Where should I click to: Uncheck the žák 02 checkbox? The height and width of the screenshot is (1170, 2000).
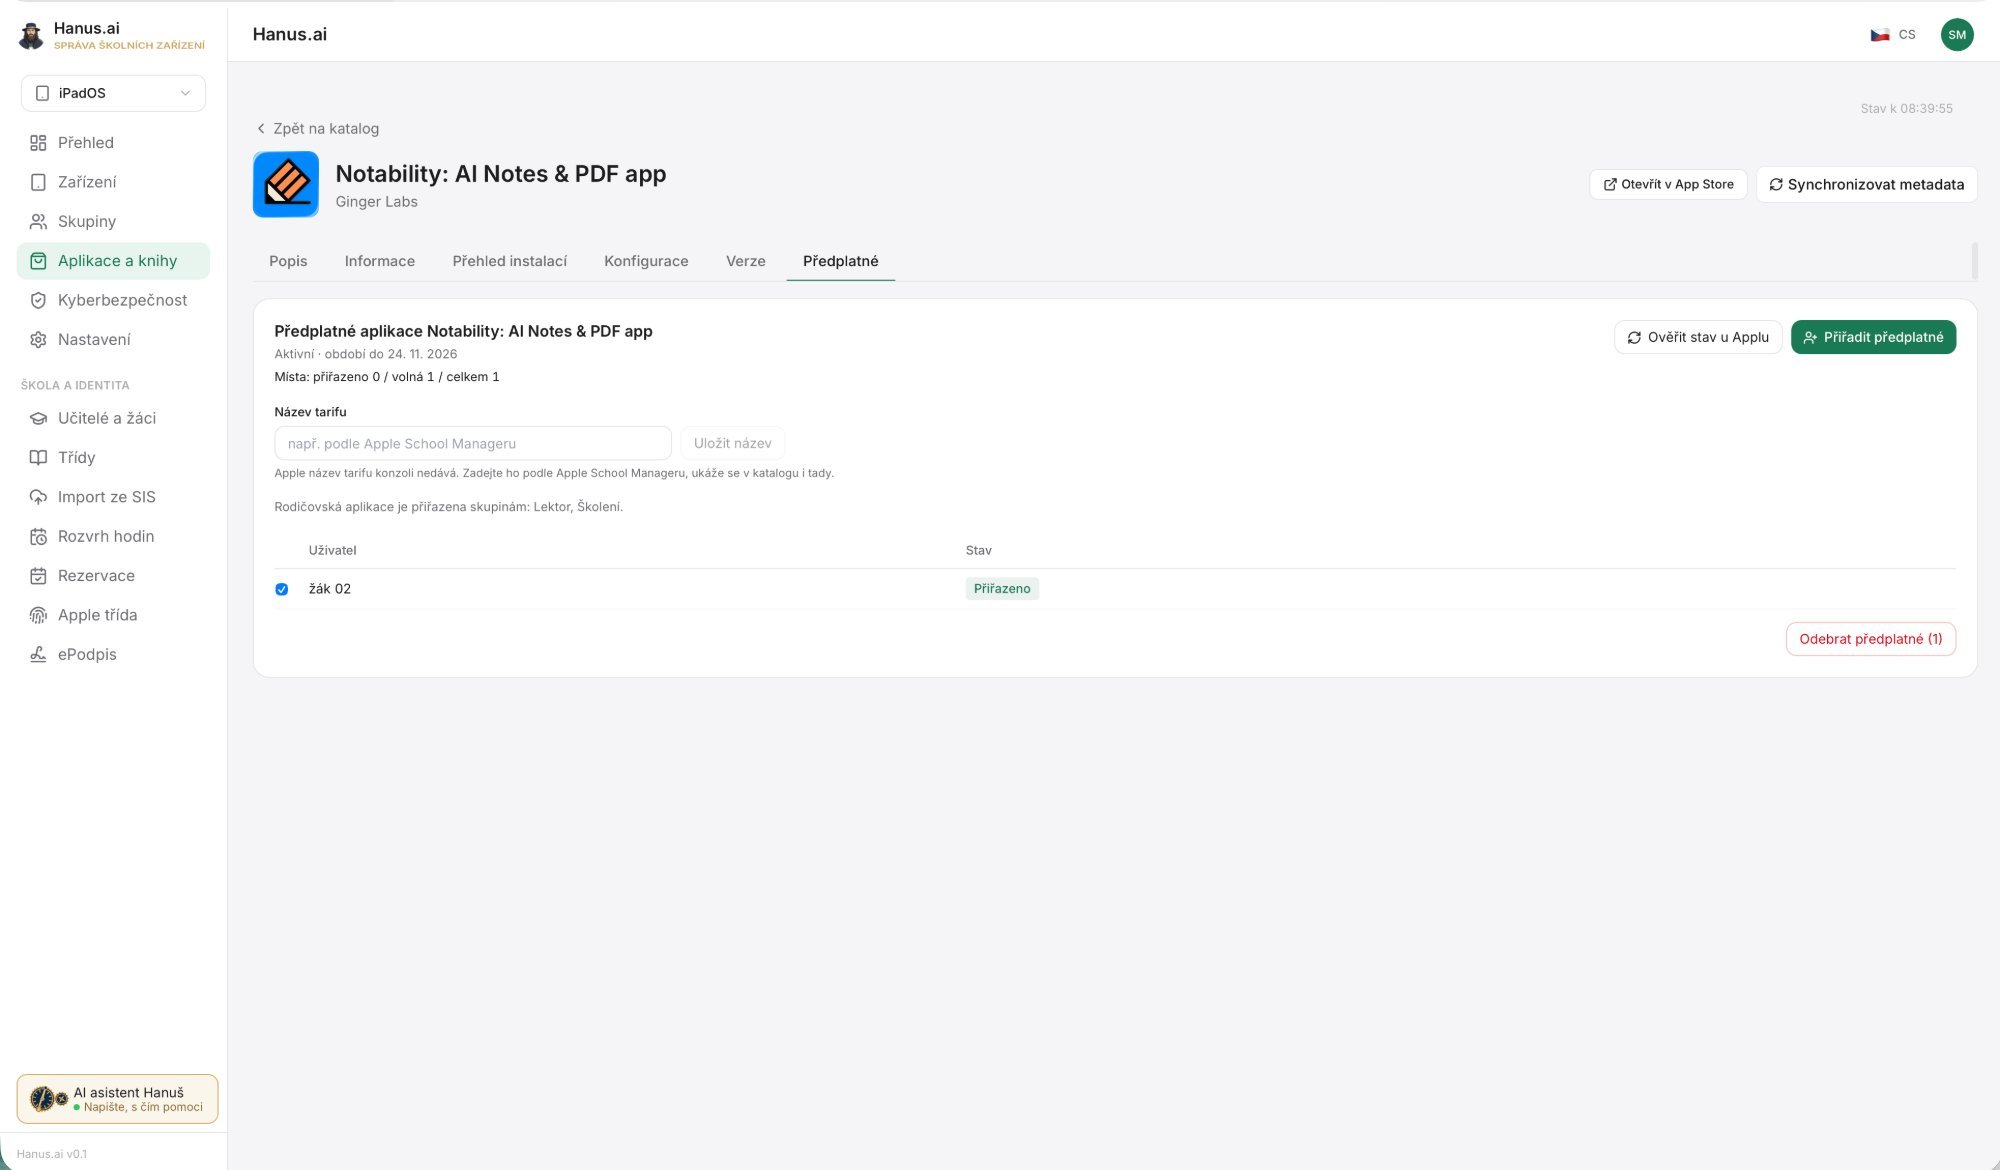point(282,589)
